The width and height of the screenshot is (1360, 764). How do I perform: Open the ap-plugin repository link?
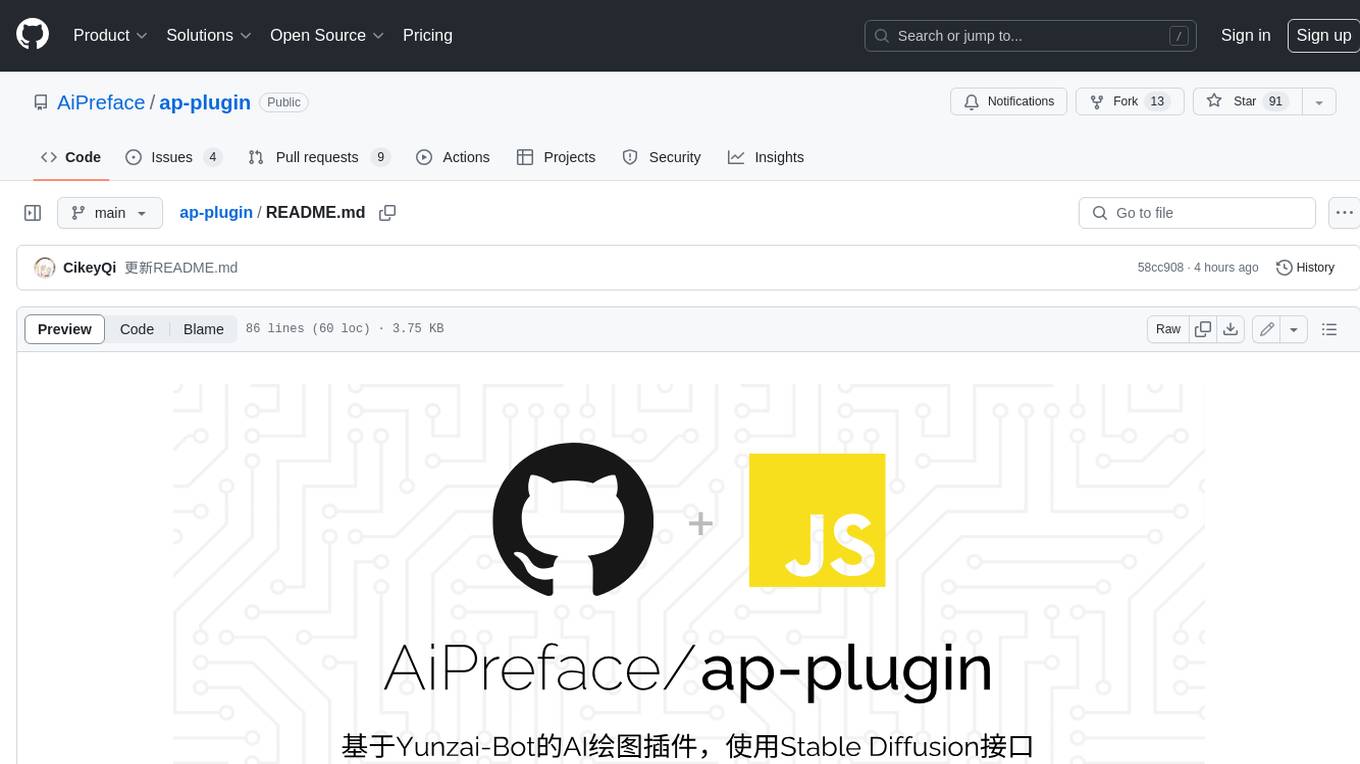pos(205,102)
